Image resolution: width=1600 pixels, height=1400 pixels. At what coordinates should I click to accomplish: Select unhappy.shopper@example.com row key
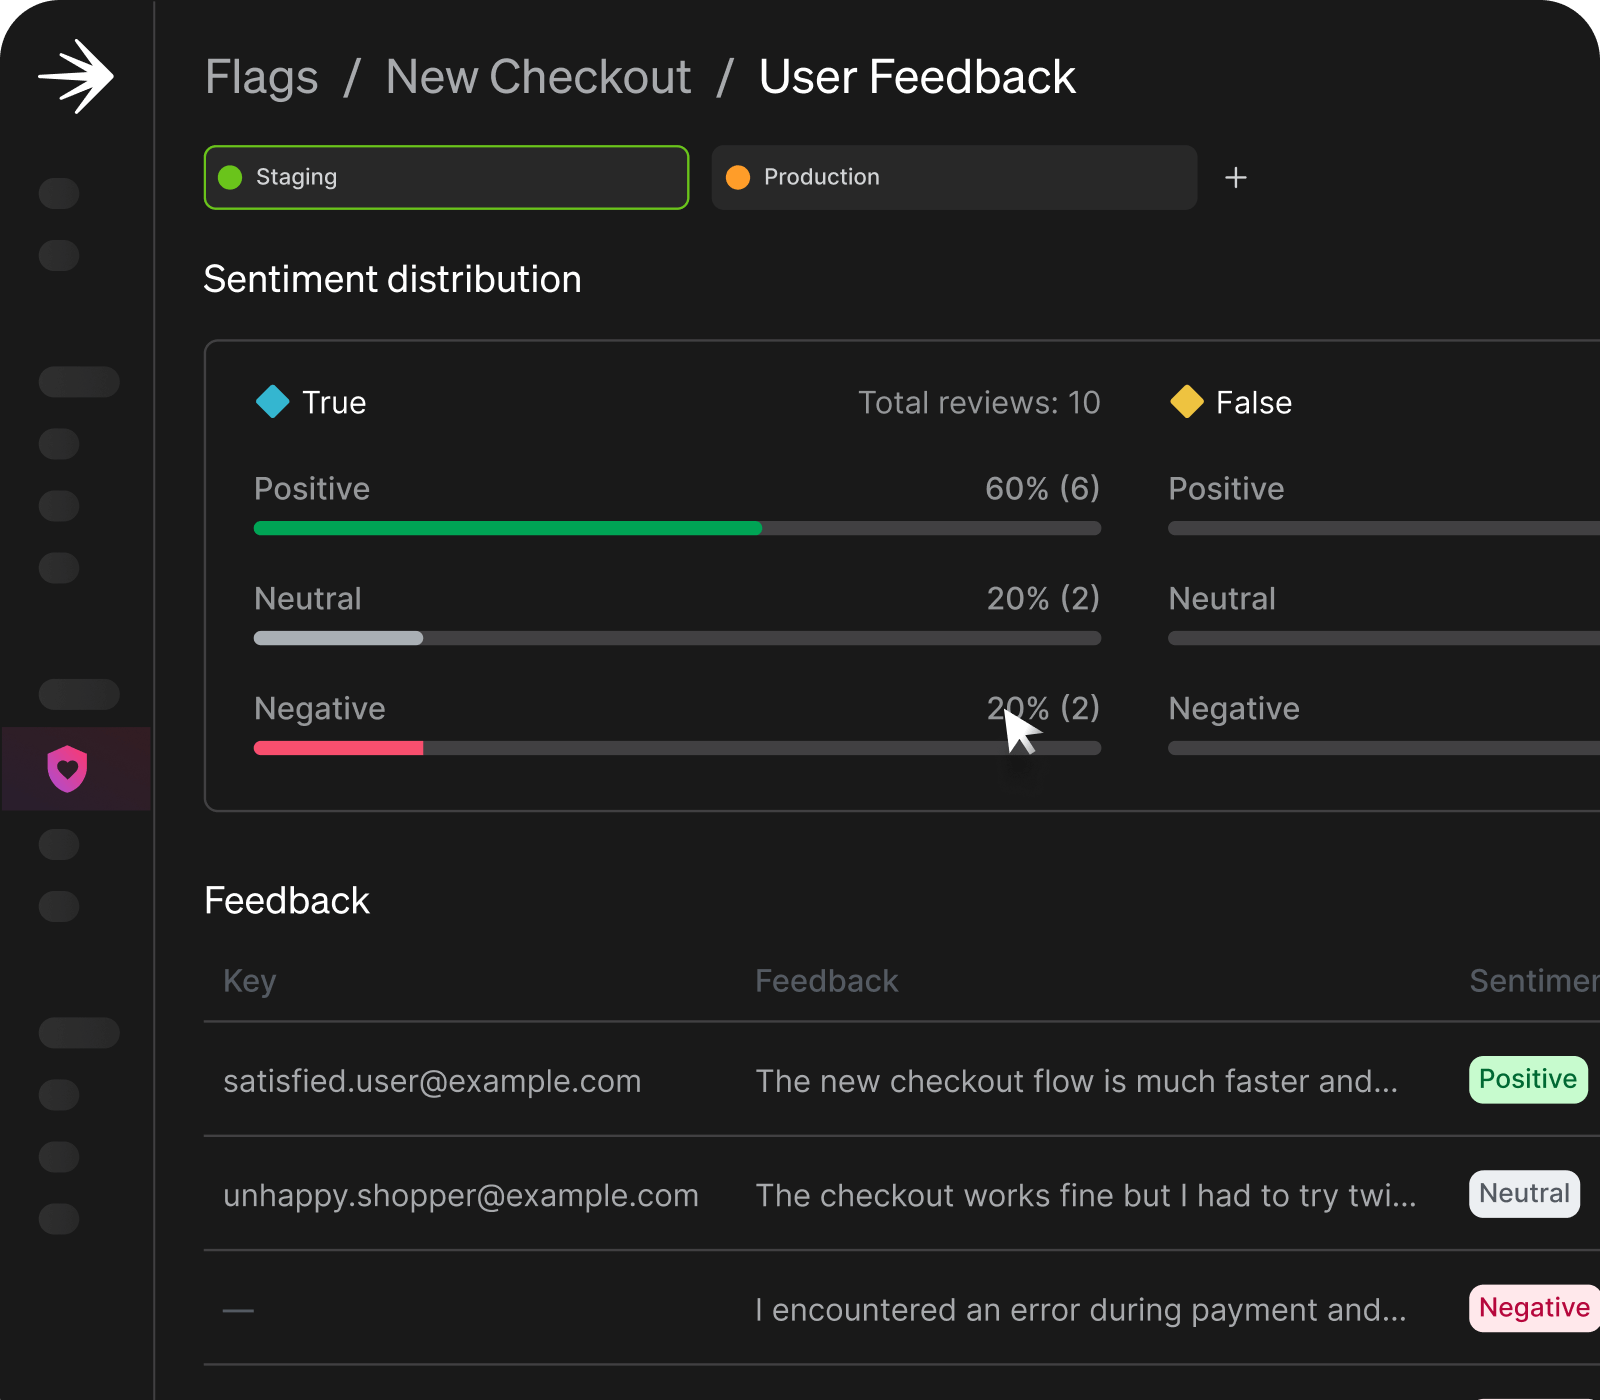[x=460, y=1195]
